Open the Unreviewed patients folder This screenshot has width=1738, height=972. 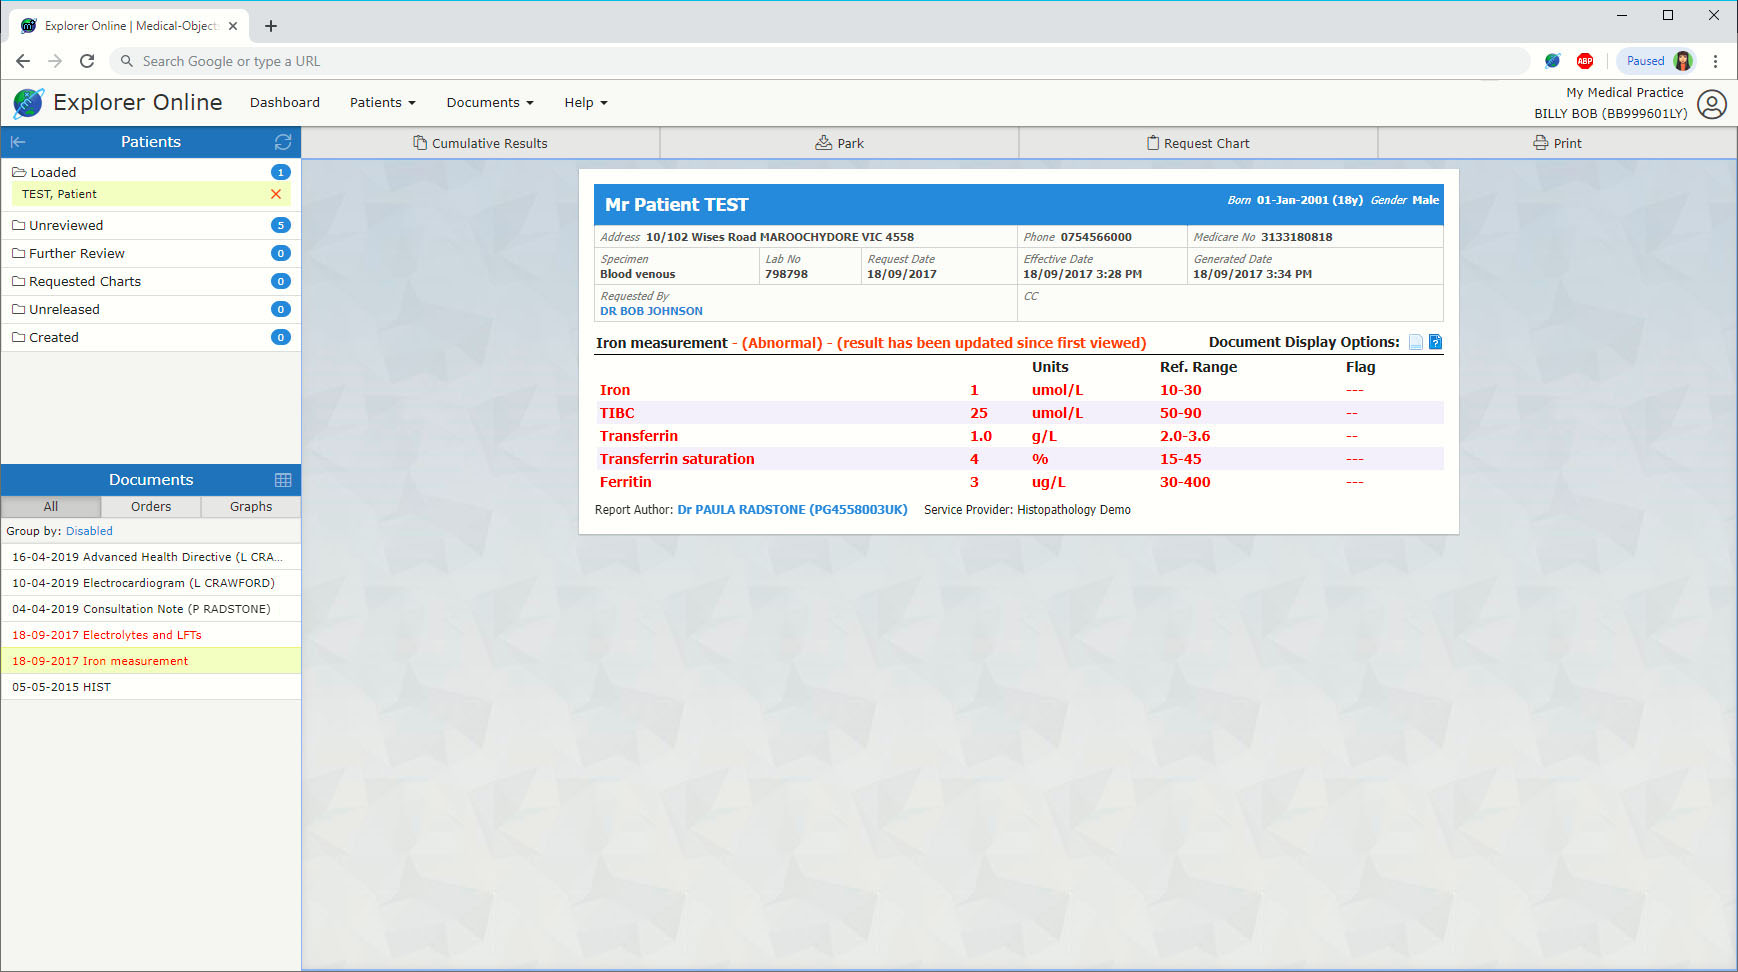click(66, 226)
